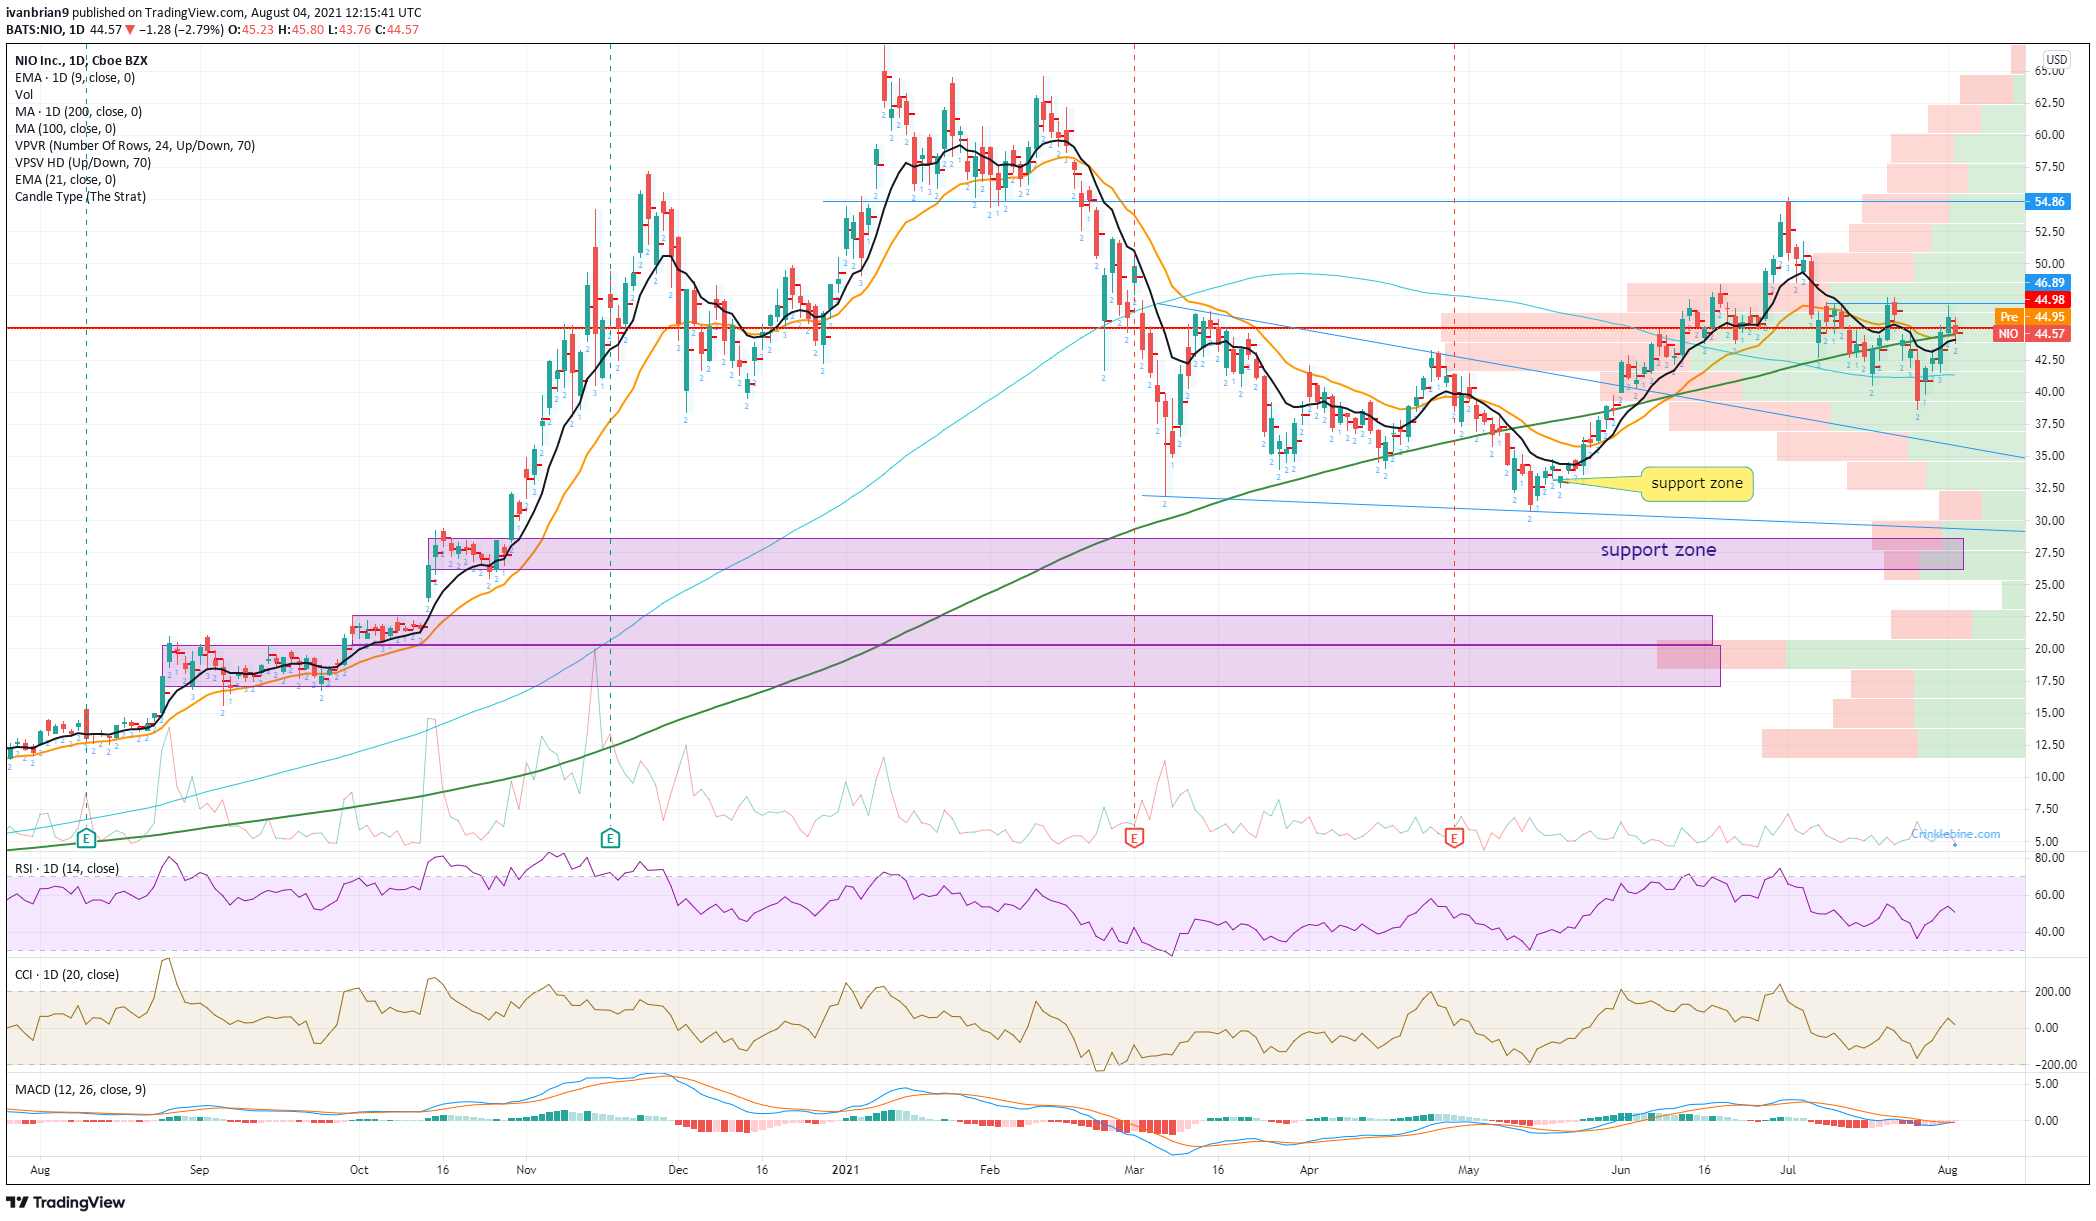The height and width of the screenshot is (1221, 2096).
Task: Click the yellow support zone callout
Action: [1696, 484]
